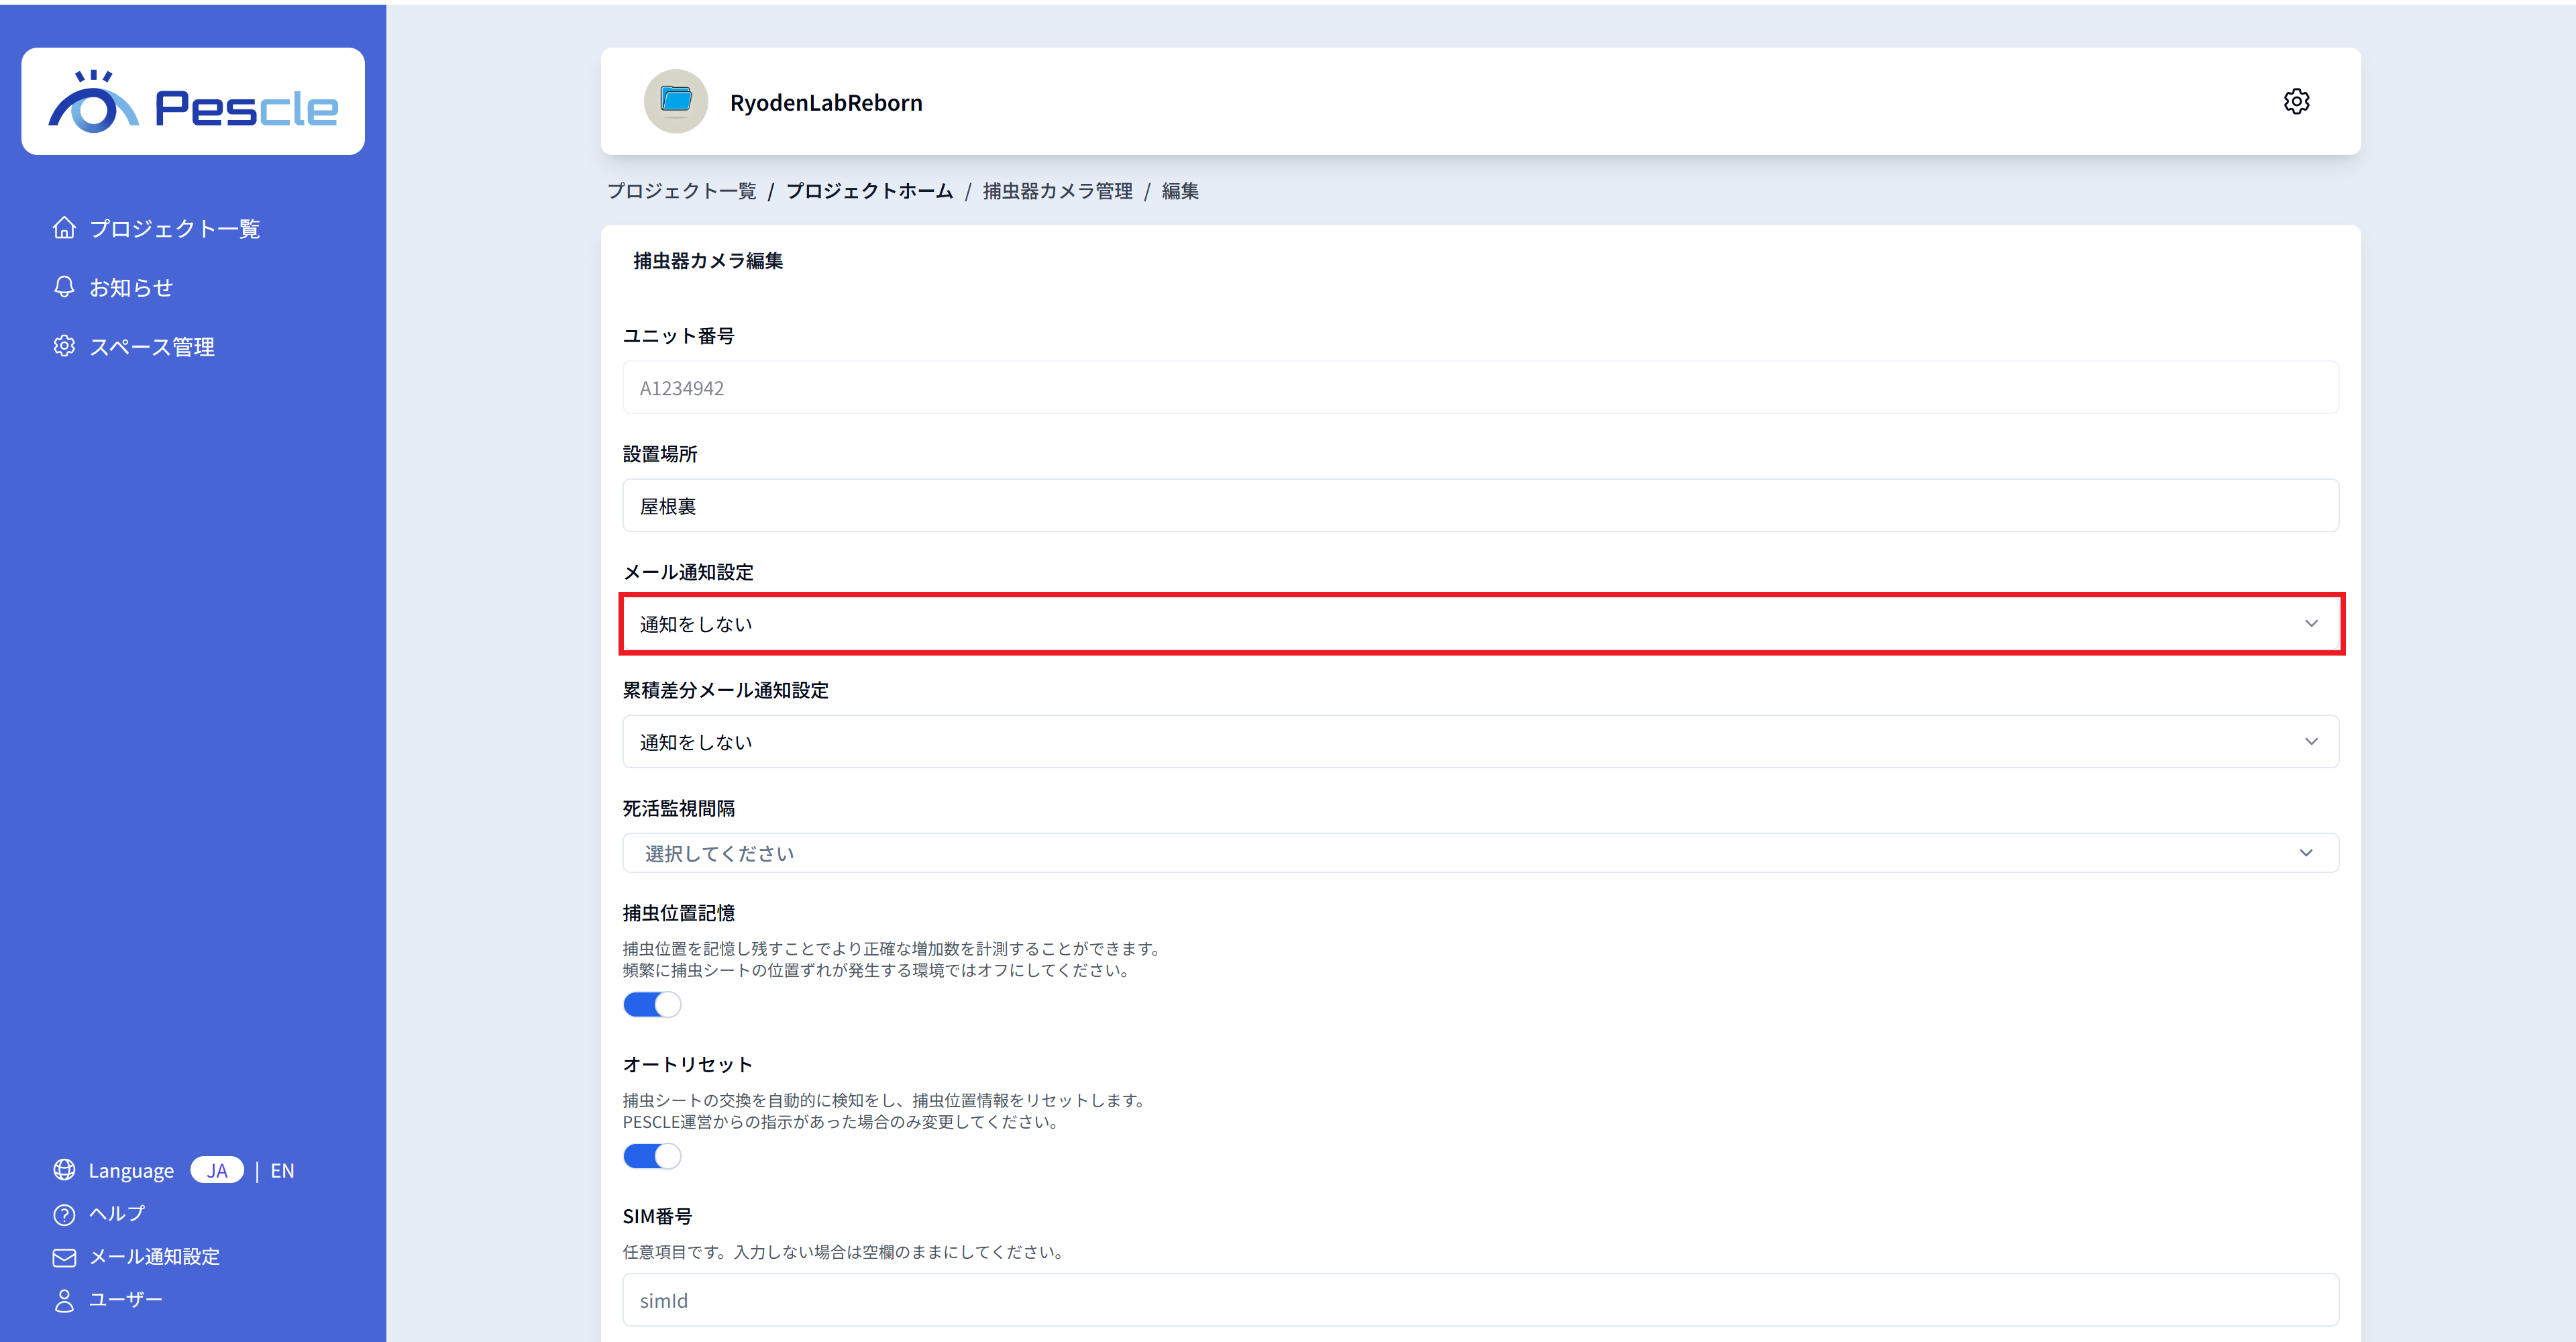
Task: Click the Pescle logo
Action: click(x=193, y=102)
